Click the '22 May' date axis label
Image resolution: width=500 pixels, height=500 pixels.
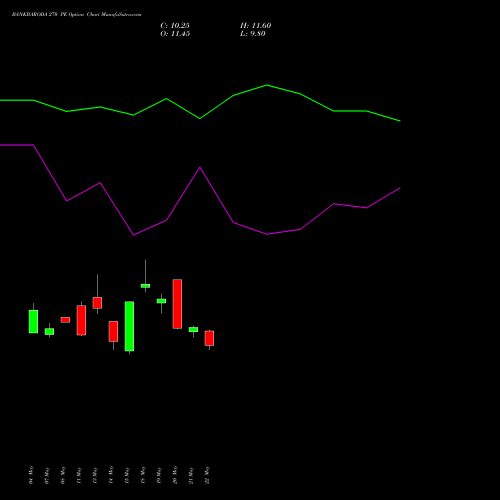(207, 475)
